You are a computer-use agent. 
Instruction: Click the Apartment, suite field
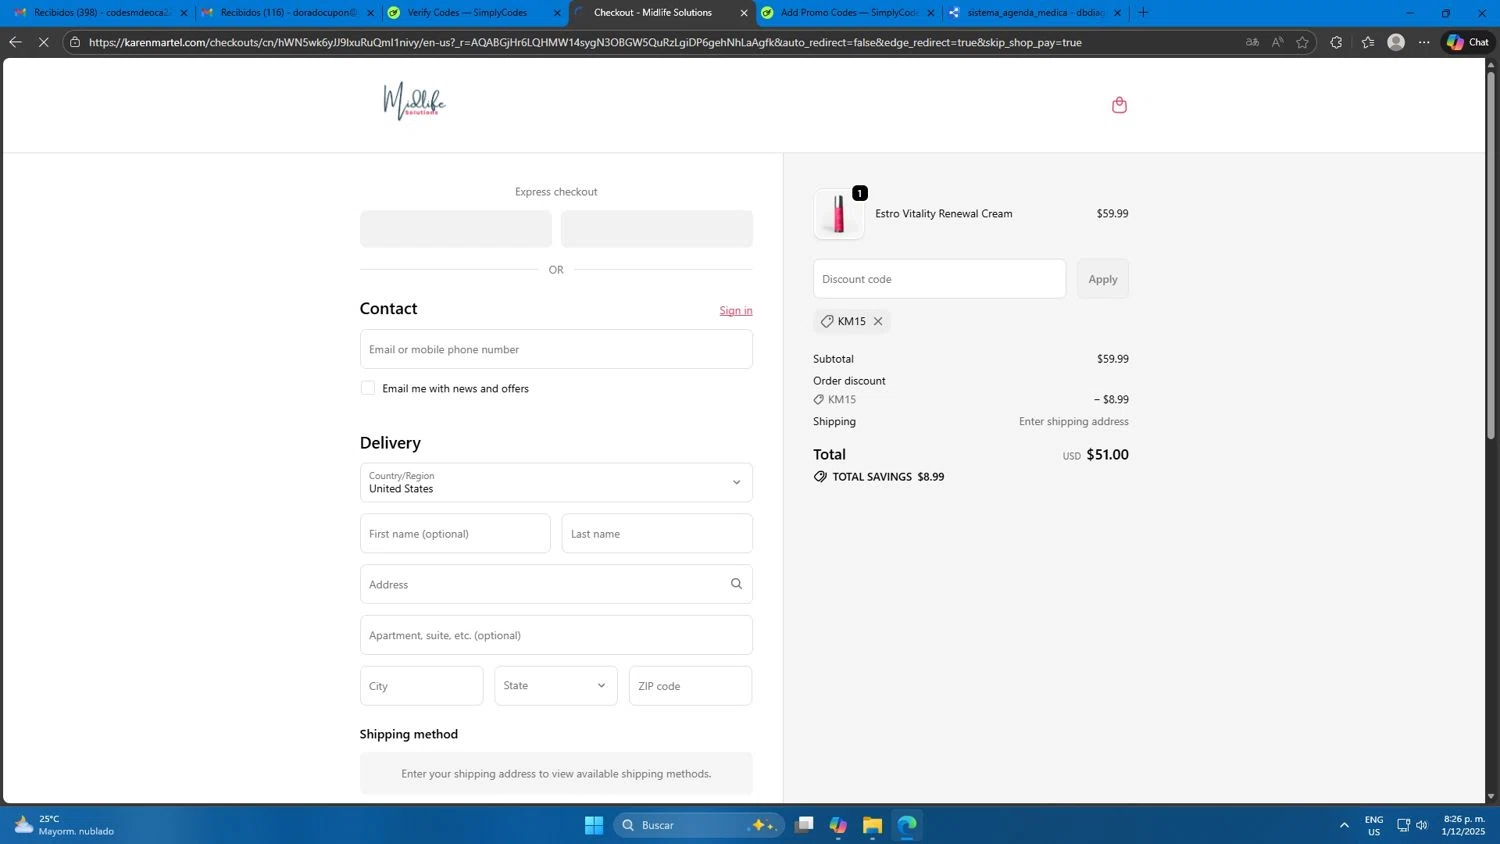556,635
